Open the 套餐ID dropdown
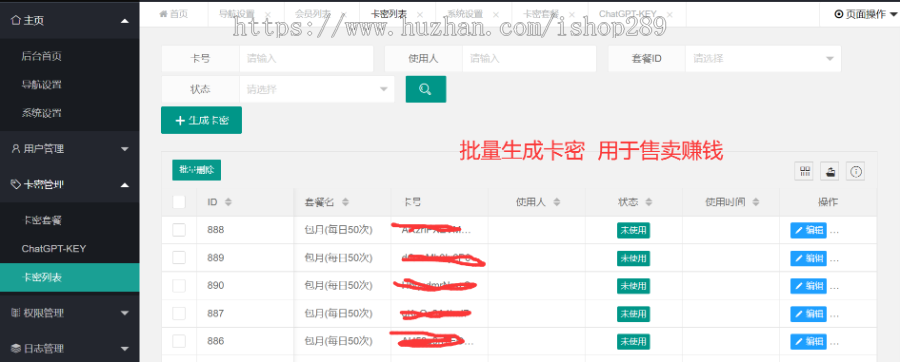Viewport: 900px width, 362px height. 763,59
